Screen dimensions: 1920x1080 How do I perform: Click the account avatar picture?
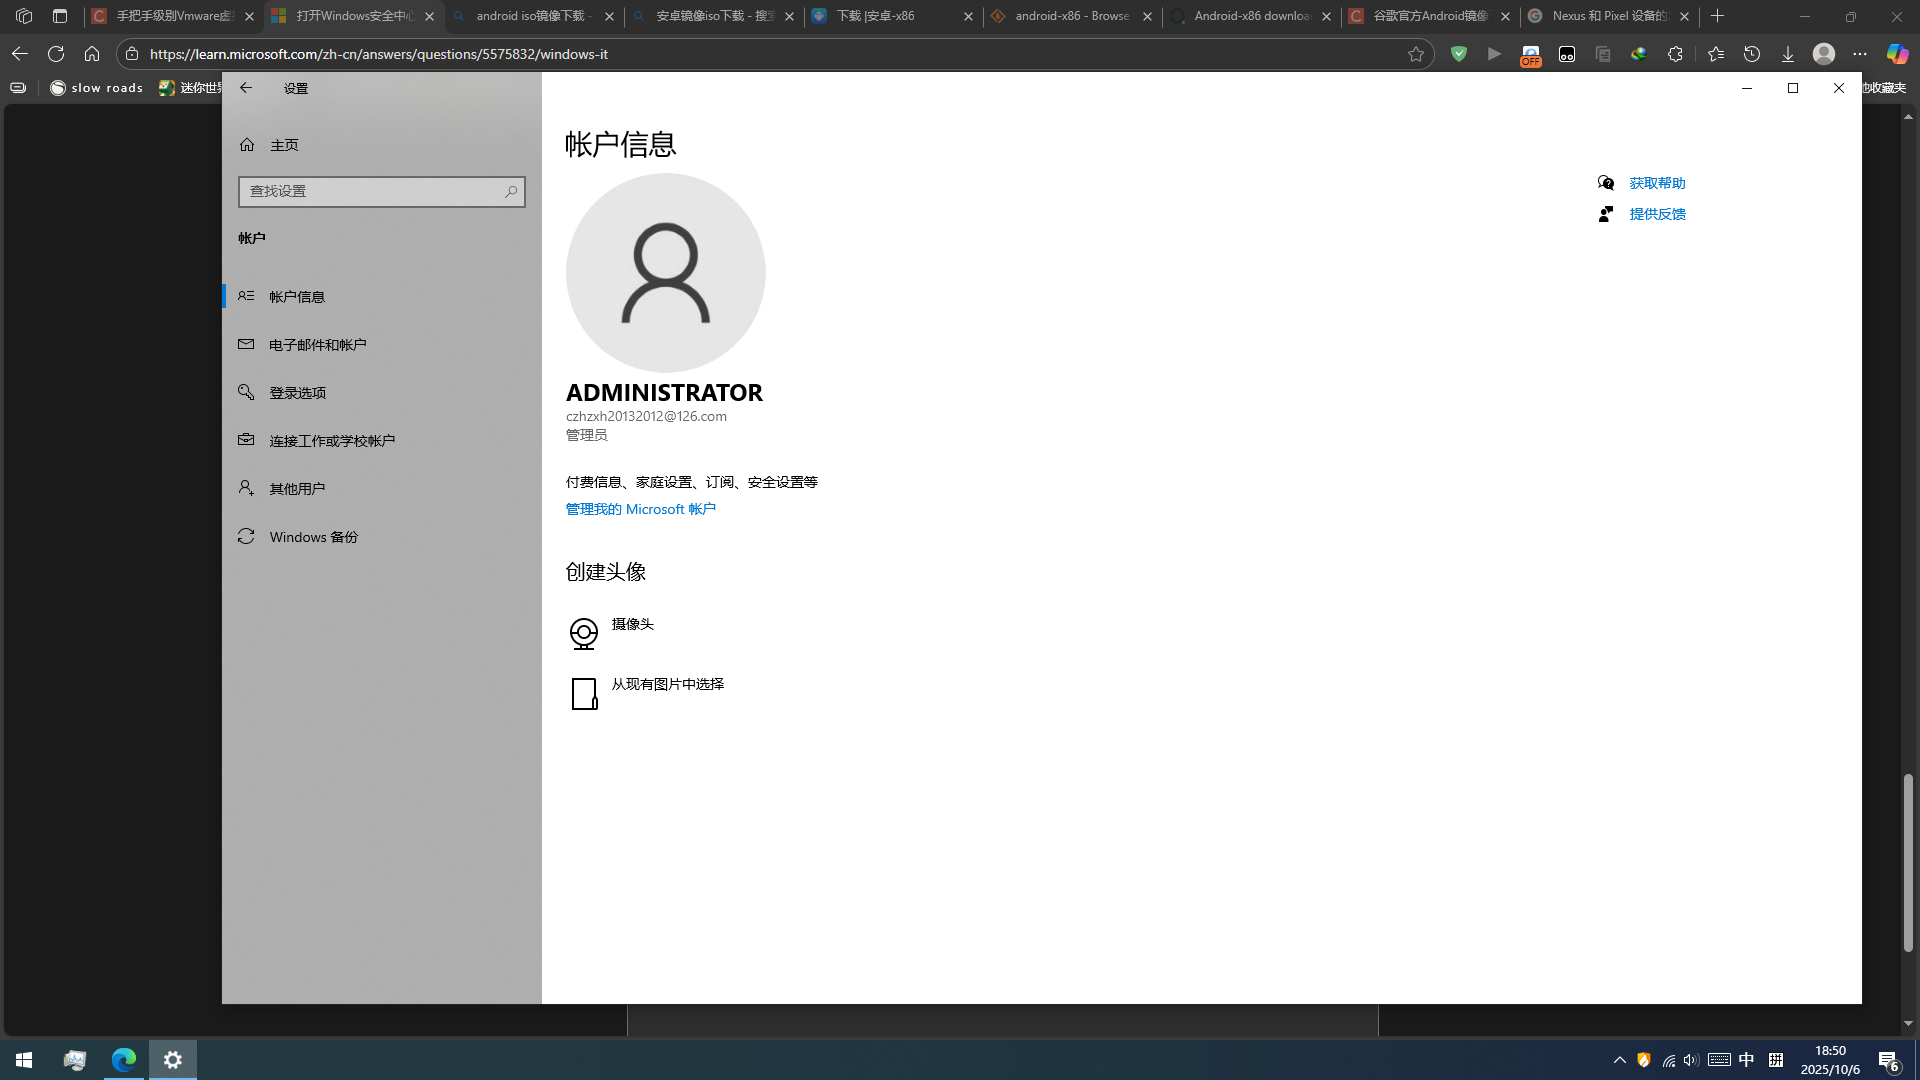tap(665, 273)
